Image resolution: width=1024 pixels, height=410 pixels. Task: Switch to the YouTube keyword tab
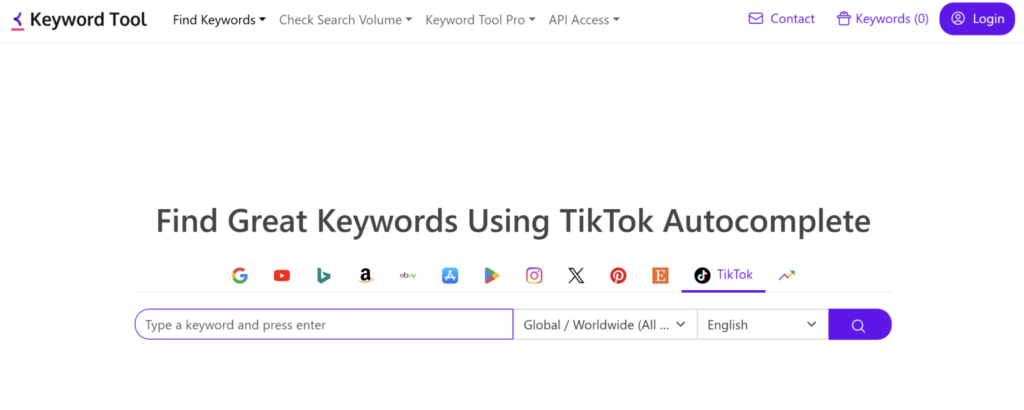tap(281, 276)
